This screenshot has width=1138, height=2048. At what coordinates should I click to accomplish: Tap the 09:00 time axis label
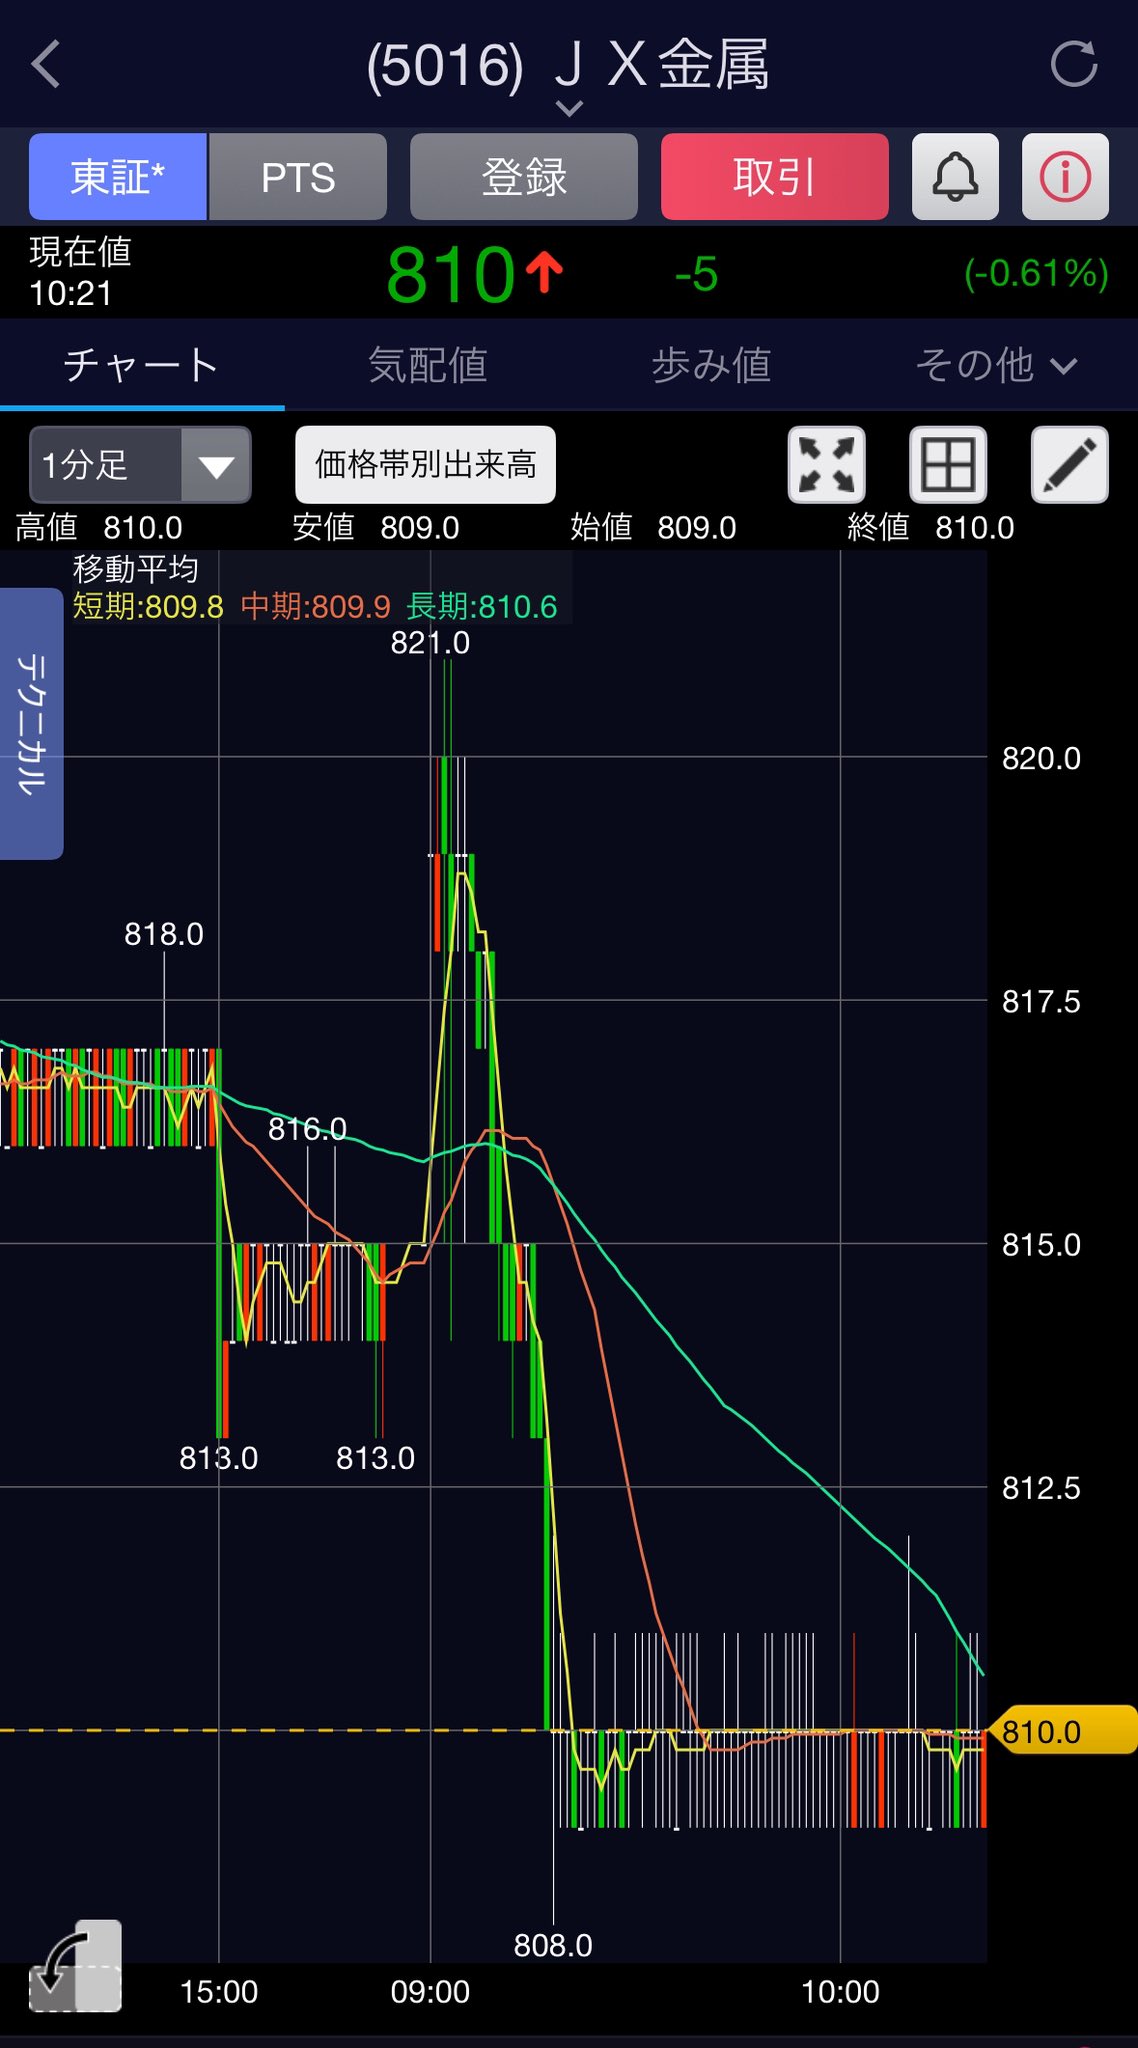point(430,1992)
